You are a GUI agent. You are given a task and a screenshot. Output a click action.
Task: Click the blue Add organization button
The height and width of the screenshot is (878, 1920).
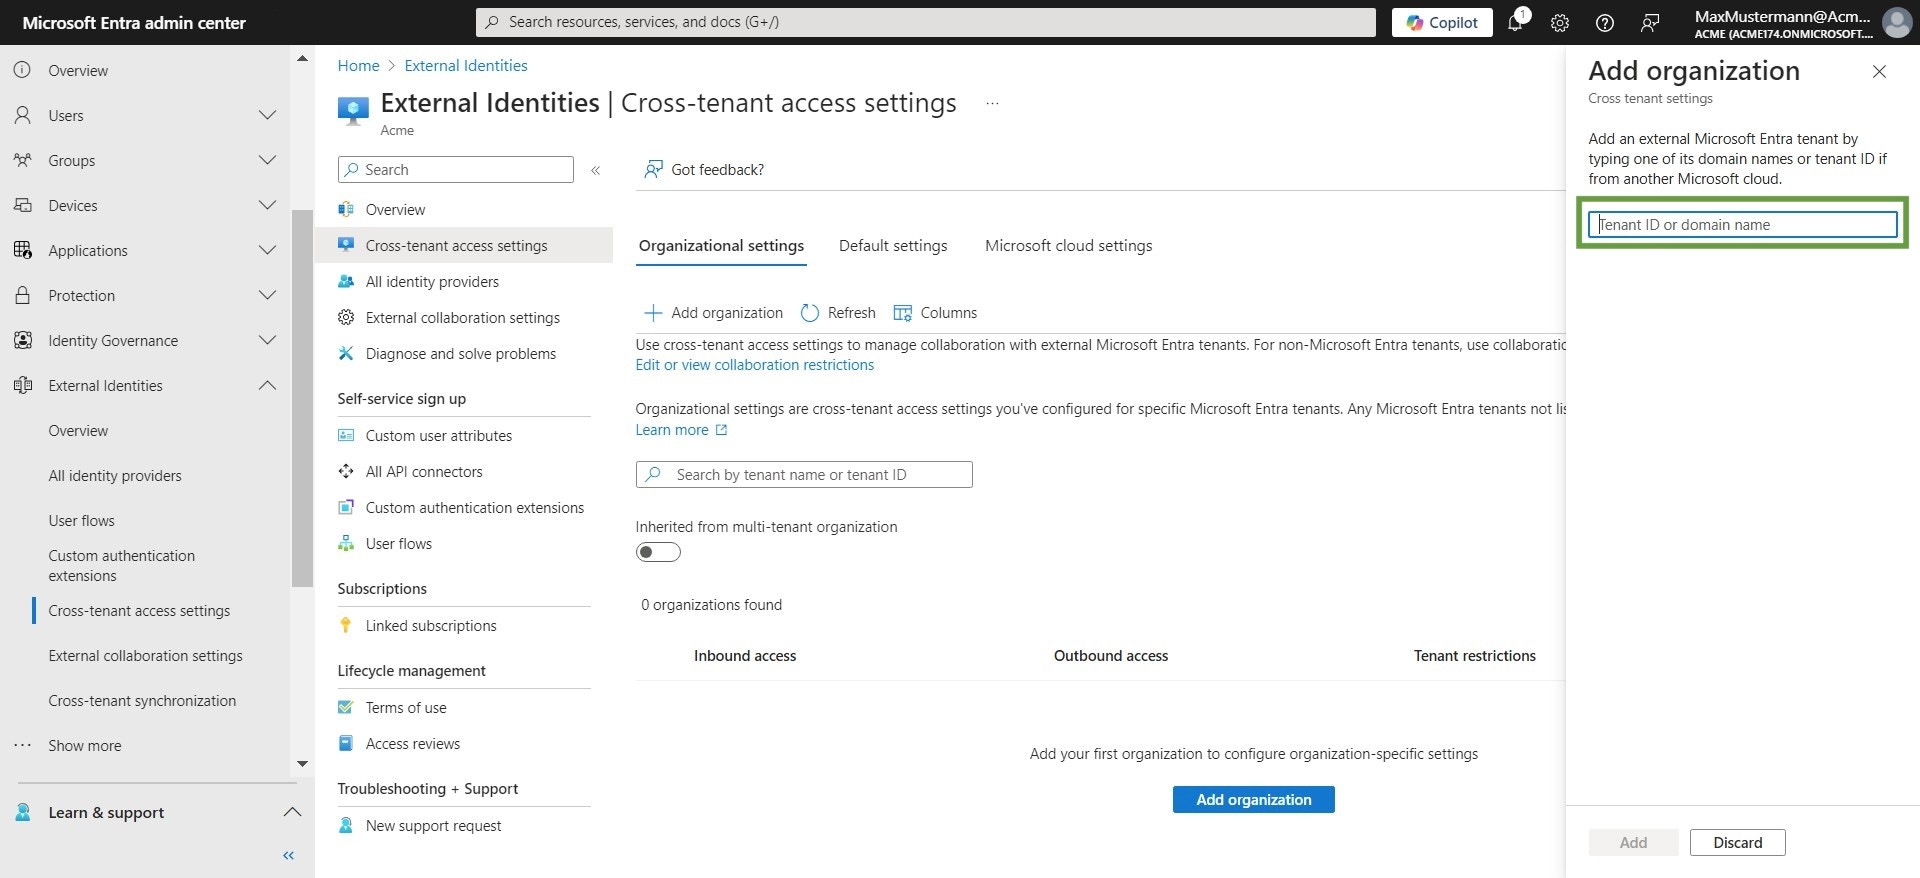pyautogui.click(x=1253, y=799)
